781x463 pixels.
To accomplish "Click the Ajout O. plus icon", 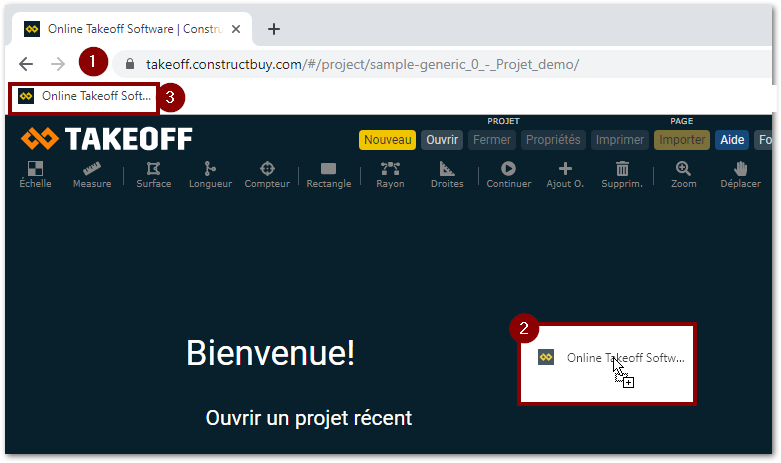I will click(565, 174).
